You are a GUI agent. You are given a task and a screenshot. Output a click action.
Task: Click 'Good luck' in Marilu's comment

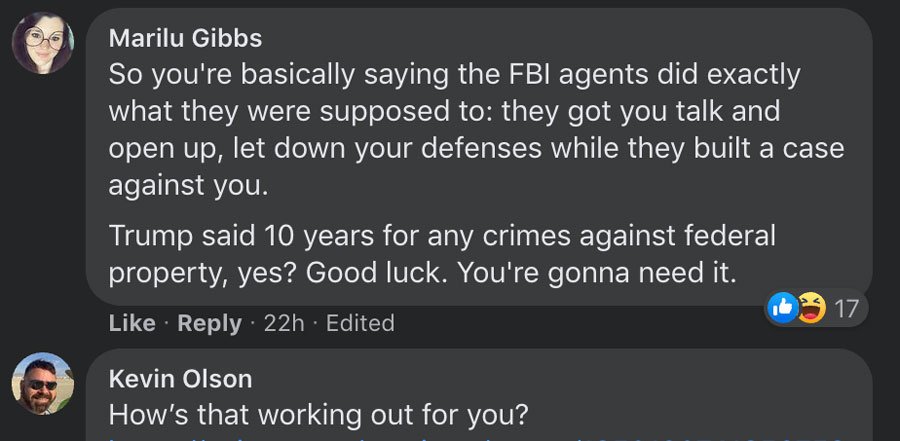tap(374, 273)
